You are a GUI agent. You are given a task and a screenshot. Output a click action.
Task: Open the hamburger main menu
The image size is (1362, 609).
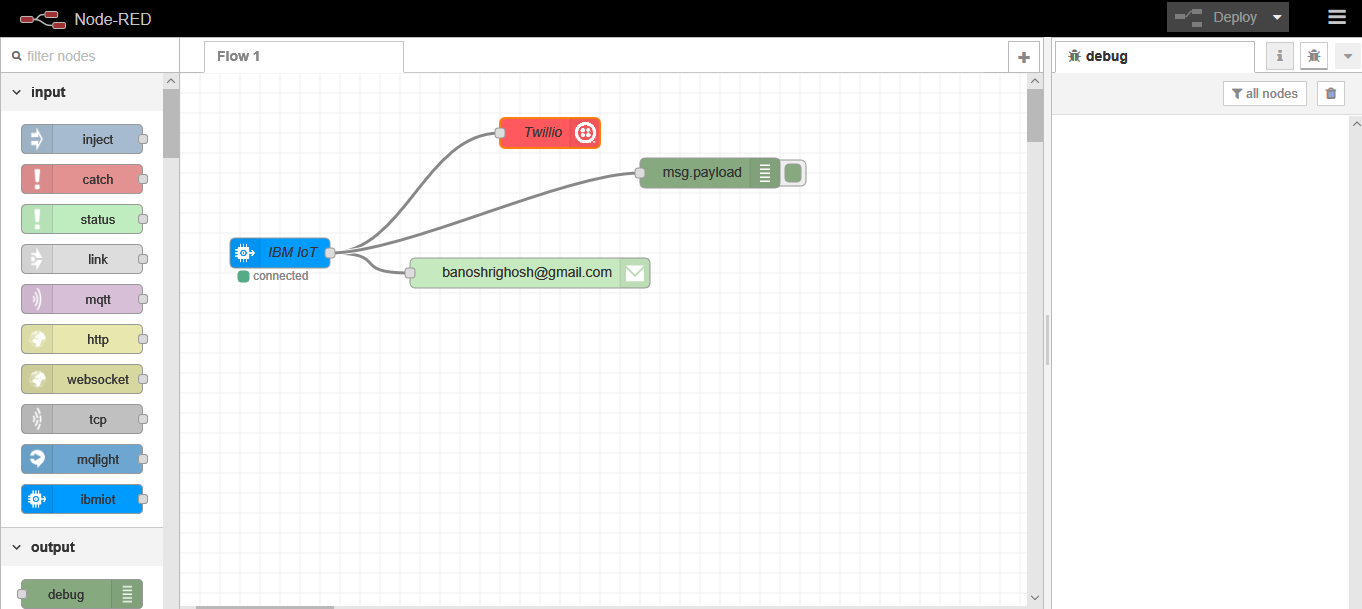[x=1337, y=17]
